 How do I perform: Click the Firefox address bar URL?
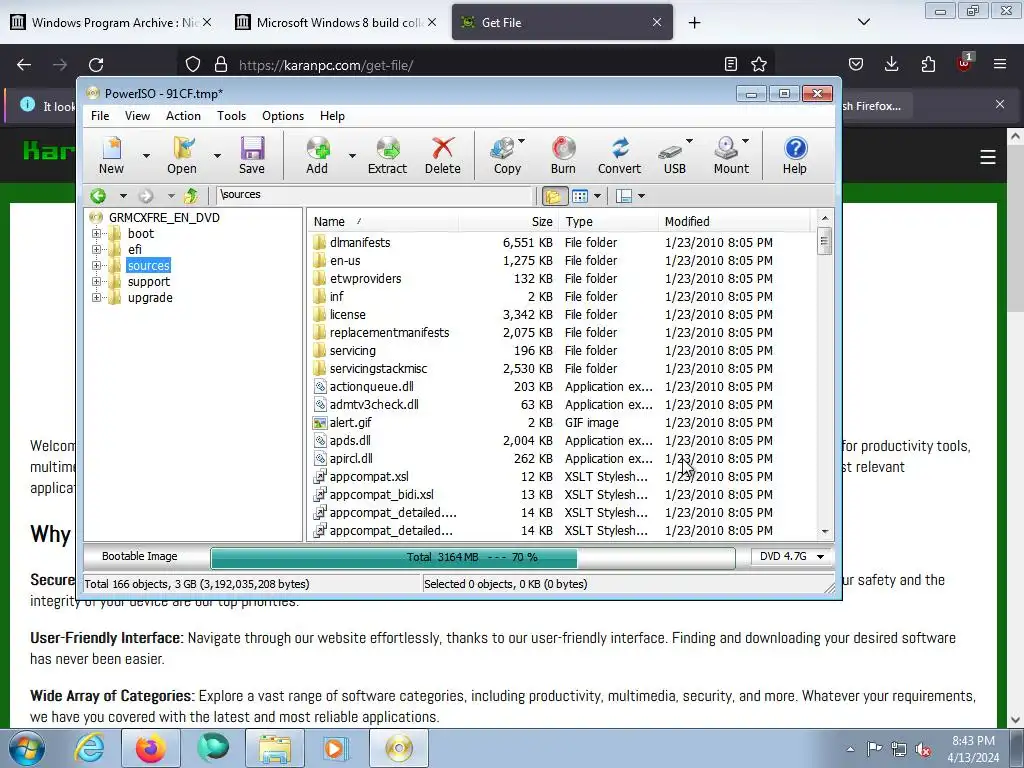[326, 65]
